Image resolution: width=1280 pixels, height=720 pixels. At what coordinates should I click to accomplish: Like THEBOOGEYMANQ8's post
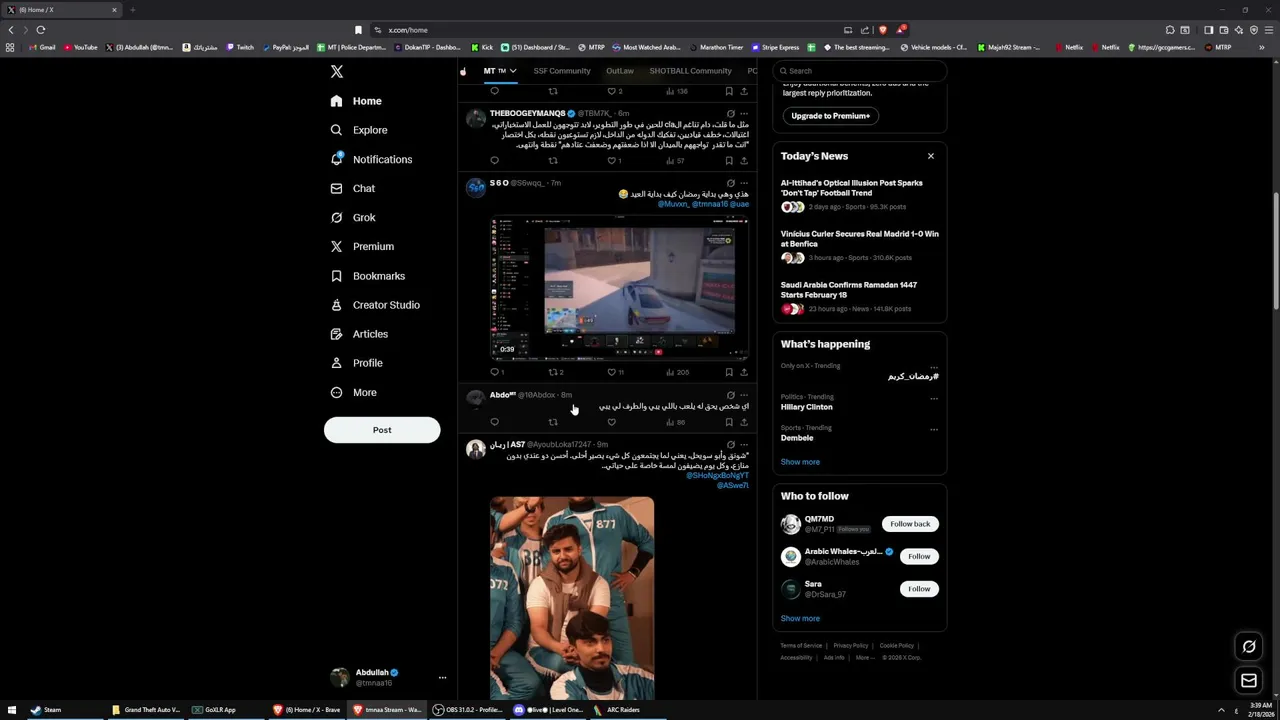pyautogui.click(x=611, y=160)
